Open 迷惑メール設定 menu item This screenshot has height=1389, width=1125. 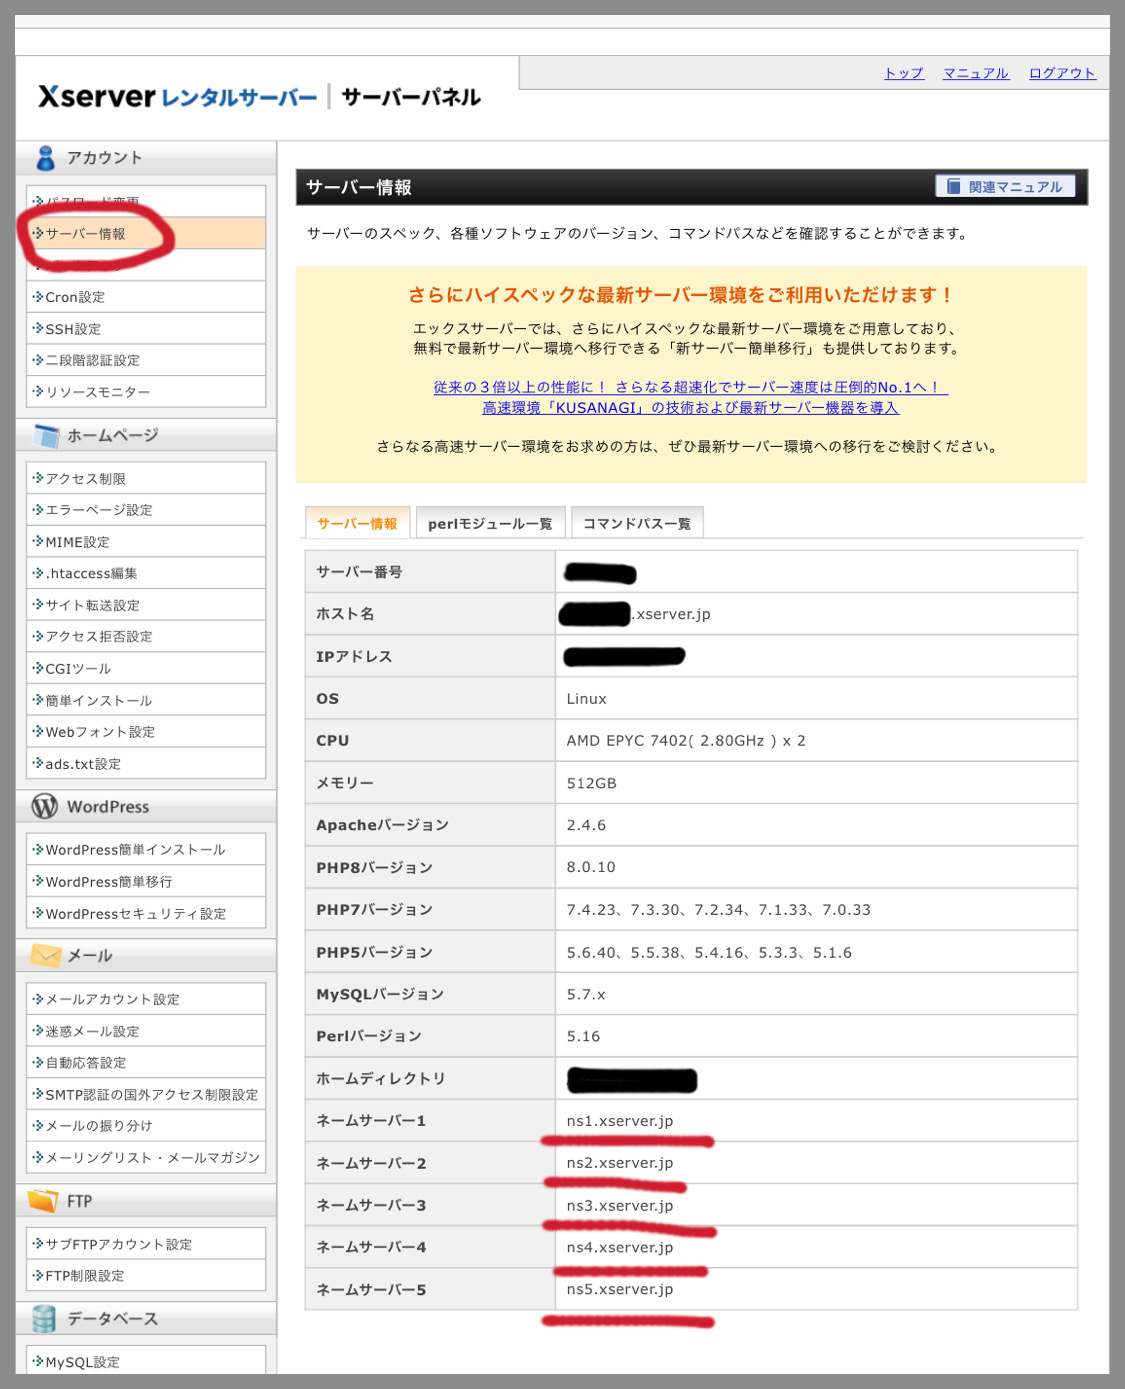click(x=146, y=1031)
